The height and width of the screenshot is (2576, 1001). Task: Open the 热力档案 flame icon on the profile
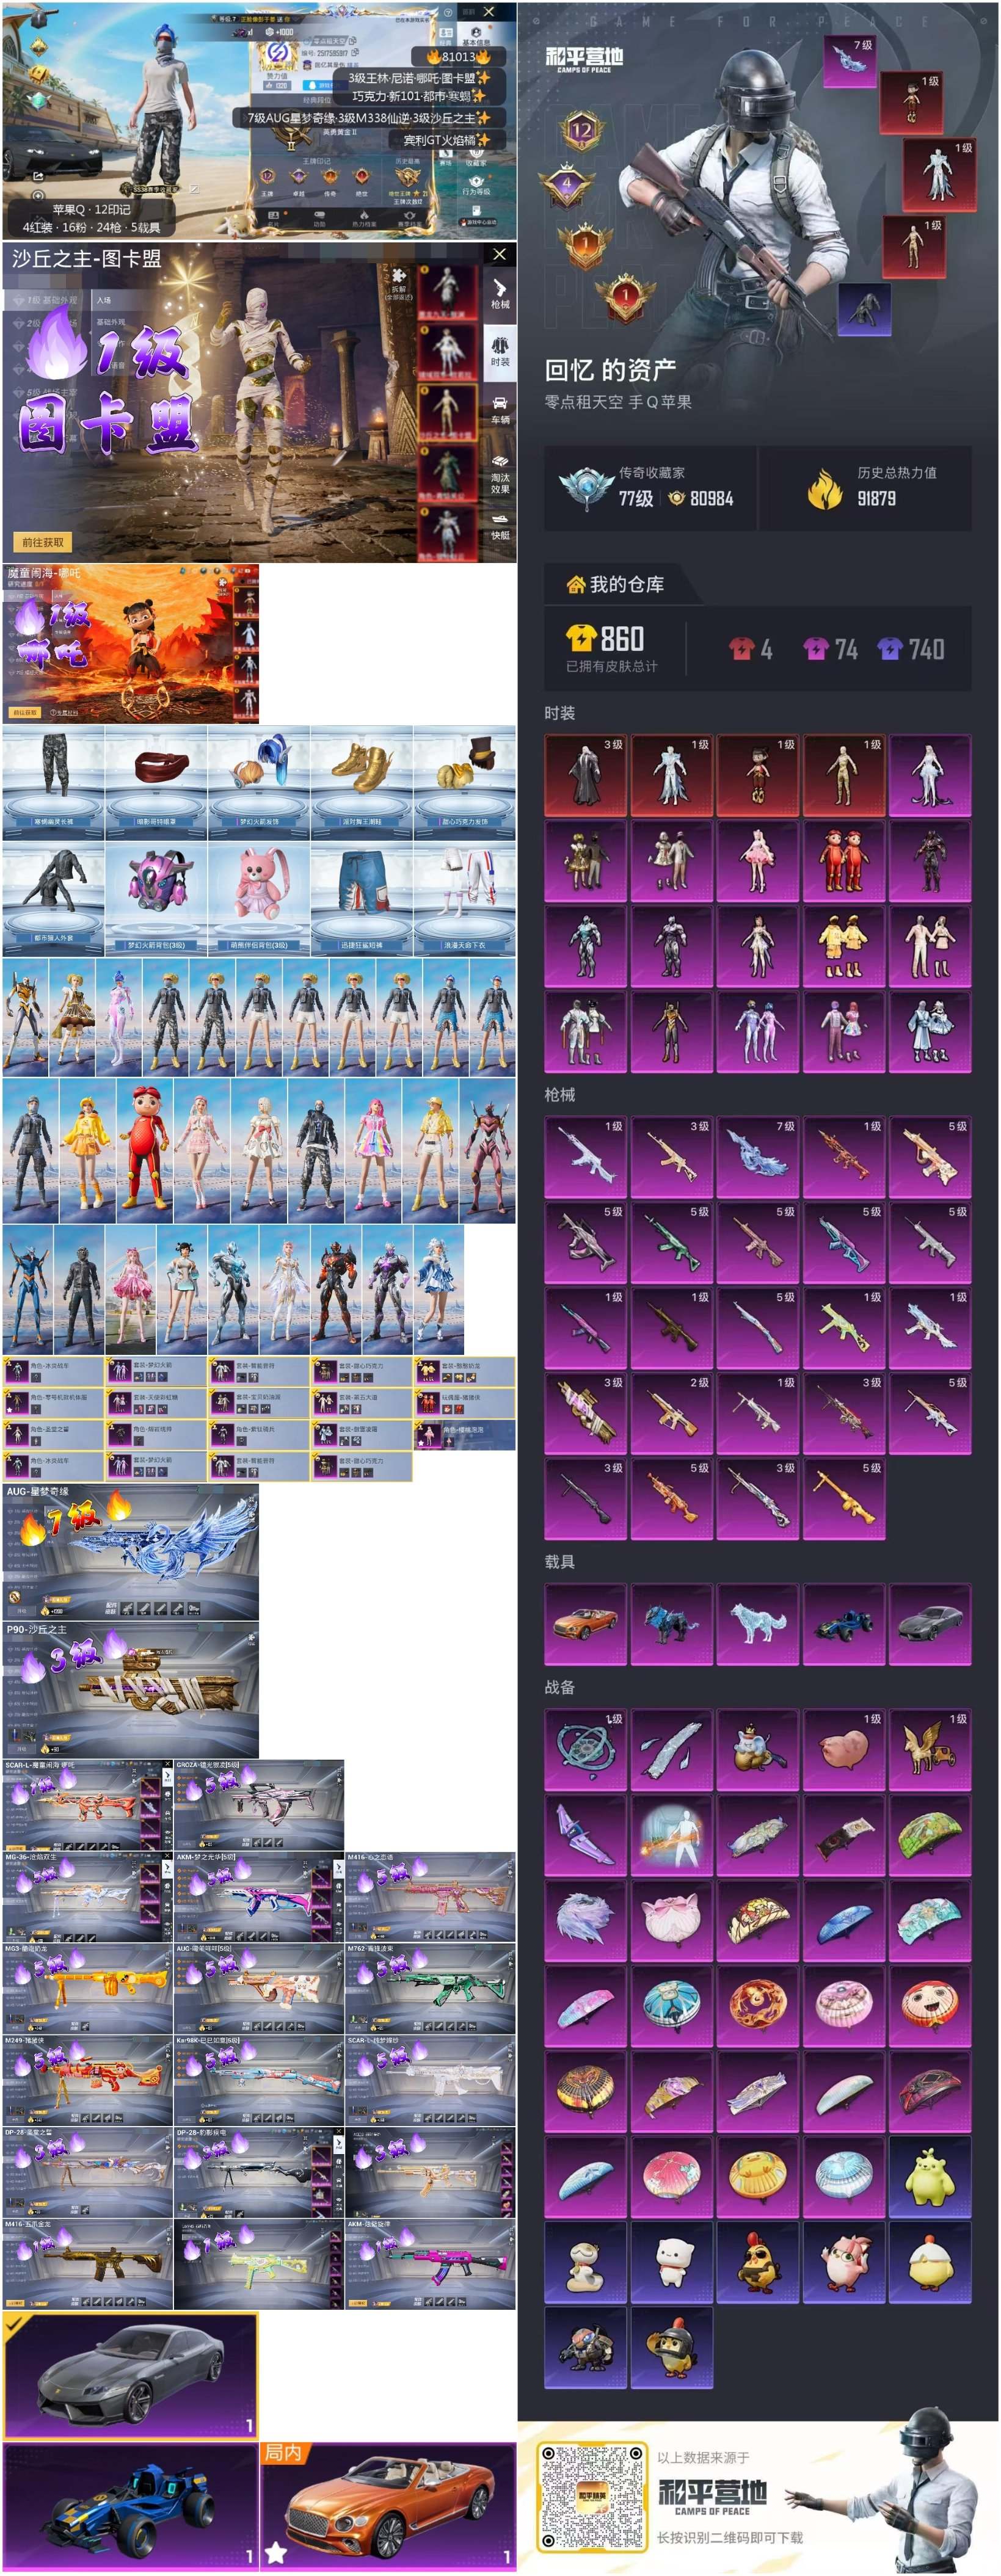pos(364,218)
